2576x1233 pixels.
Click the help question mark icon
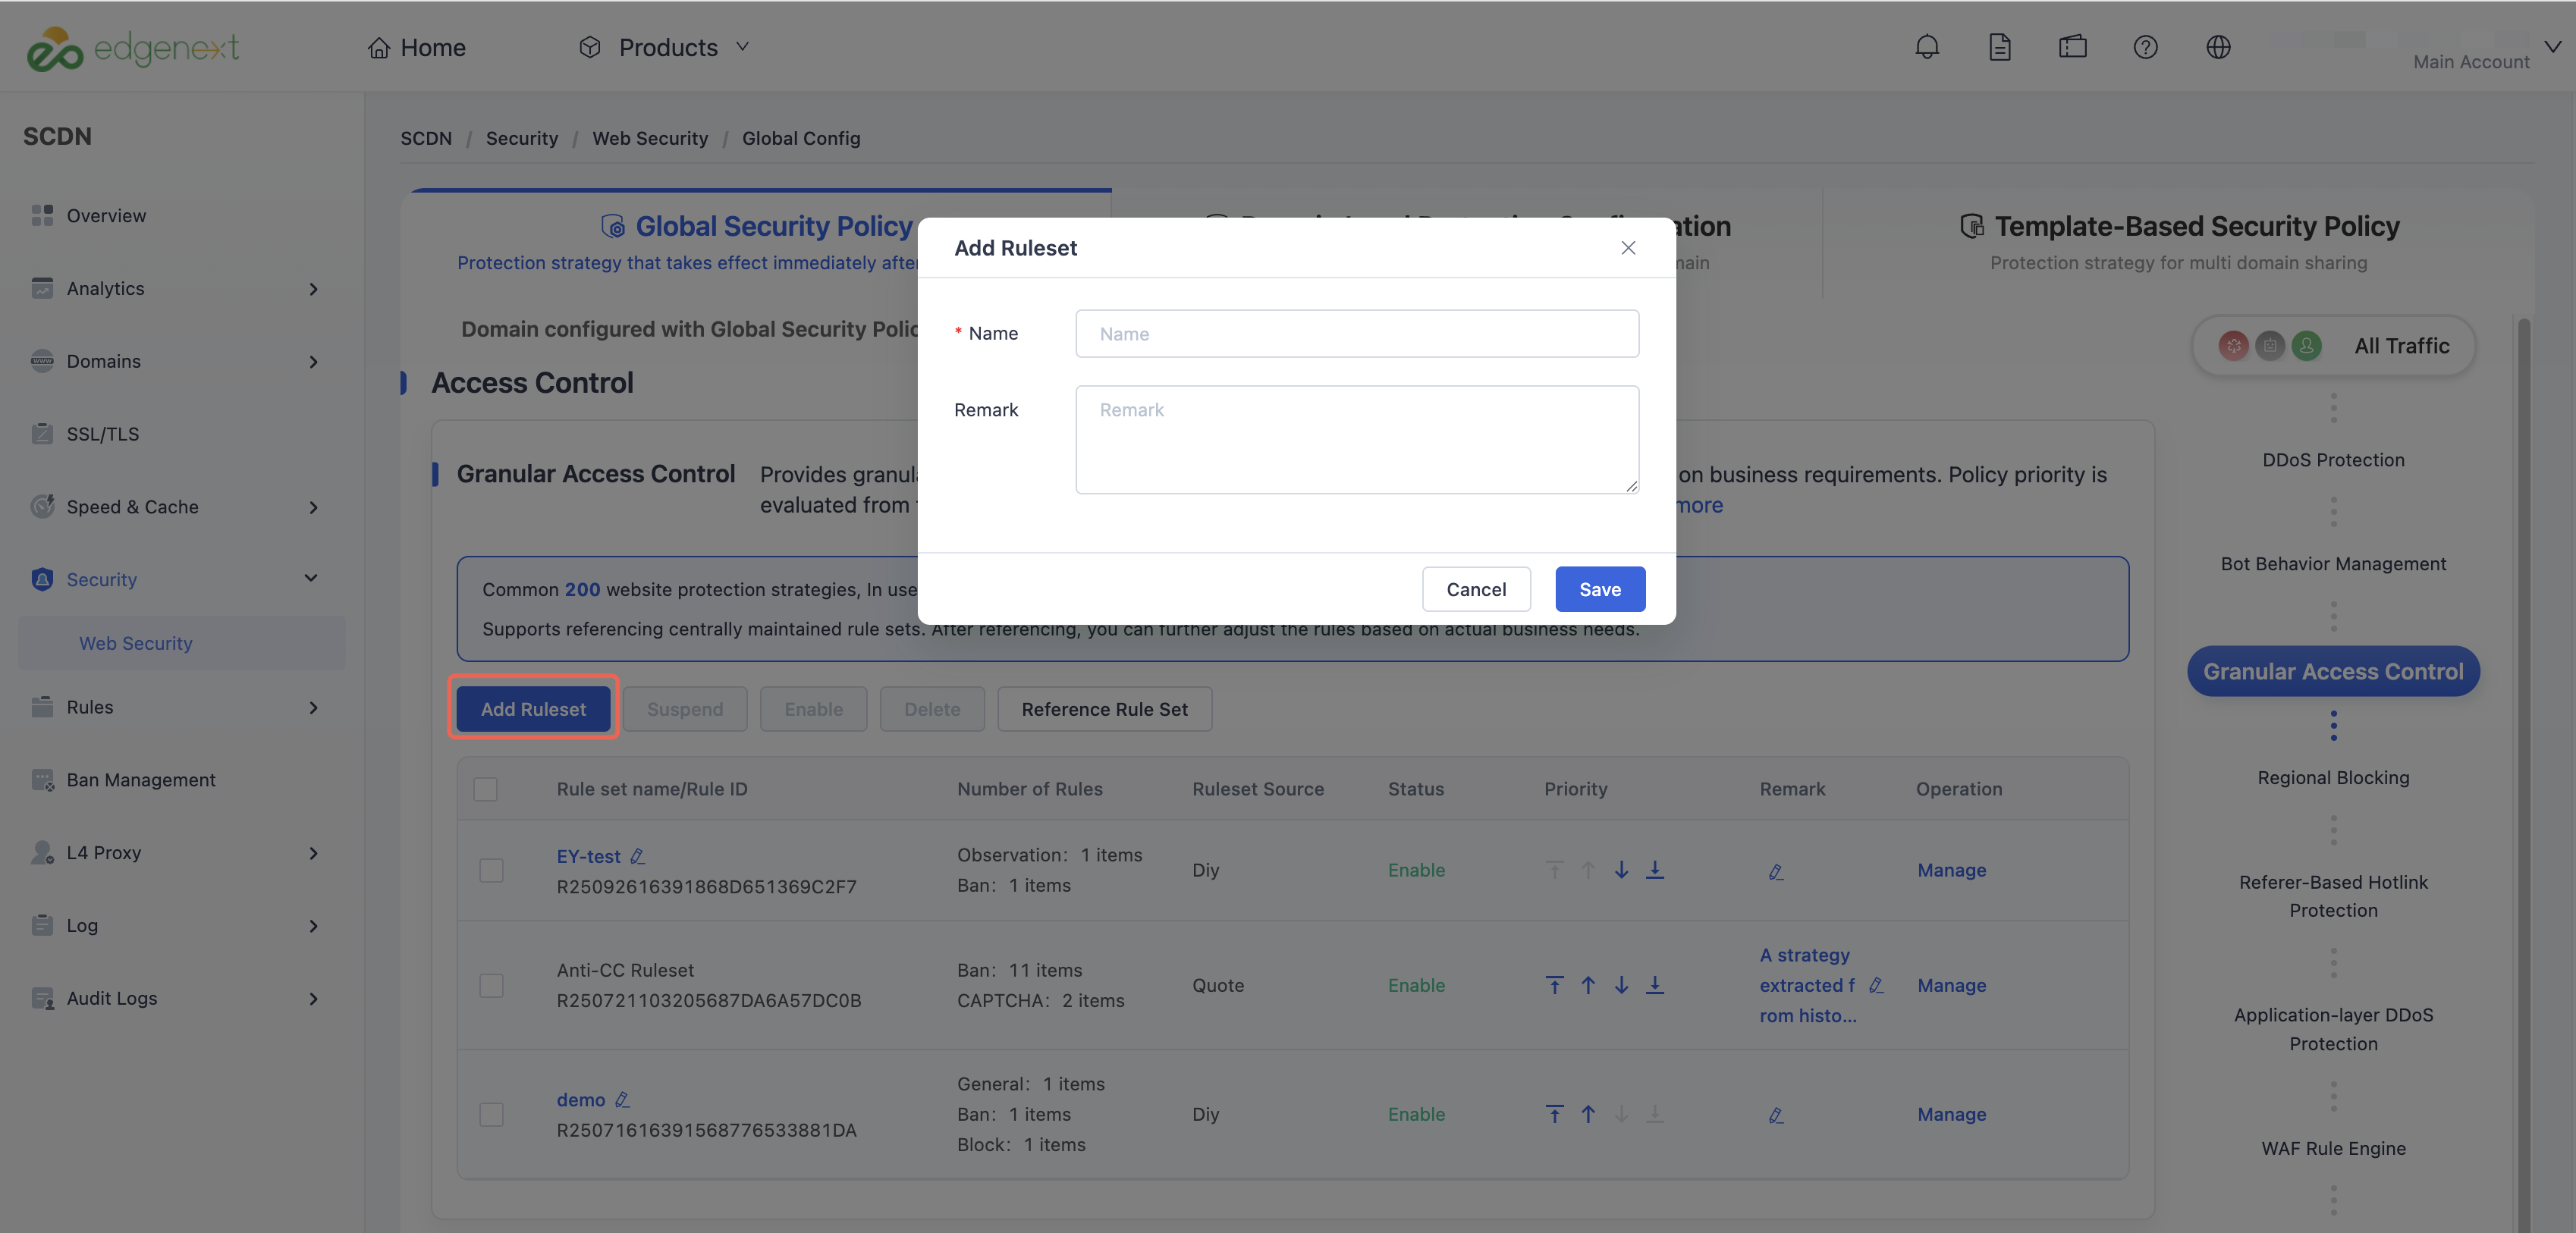[2145, 47]
